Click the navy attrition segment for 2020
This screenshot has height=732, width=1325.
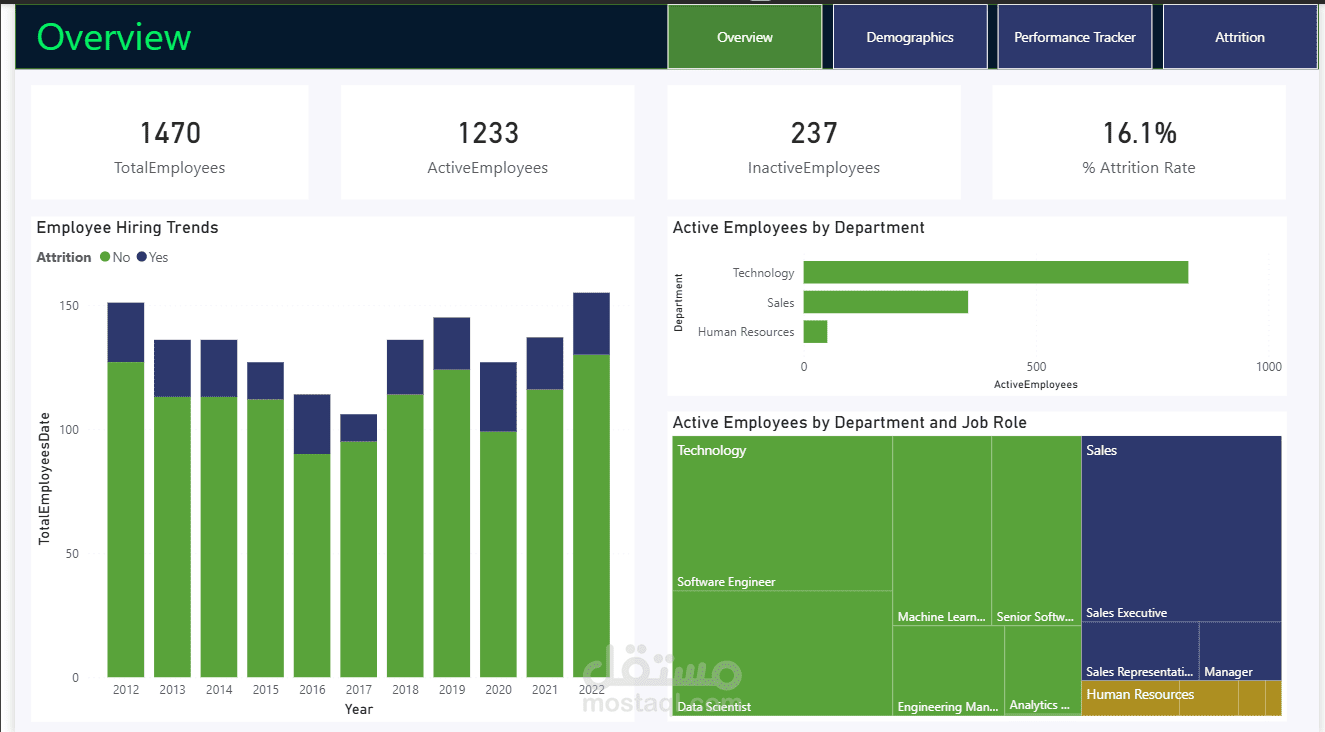pos(498,396)
